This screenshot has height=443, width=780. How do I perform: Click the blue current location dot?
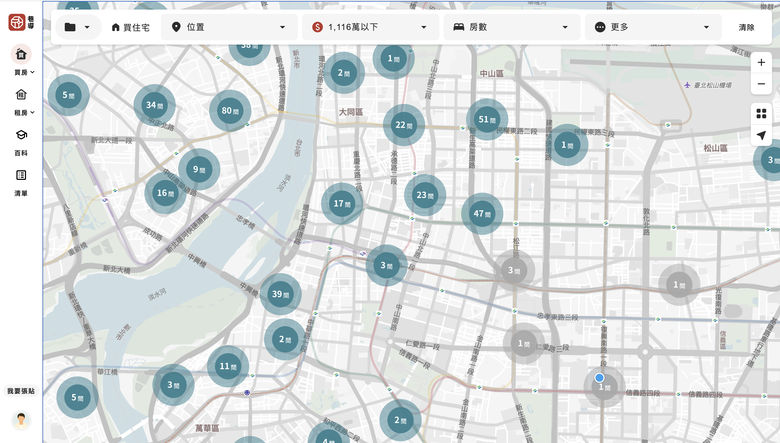click(x=599, y=378)
